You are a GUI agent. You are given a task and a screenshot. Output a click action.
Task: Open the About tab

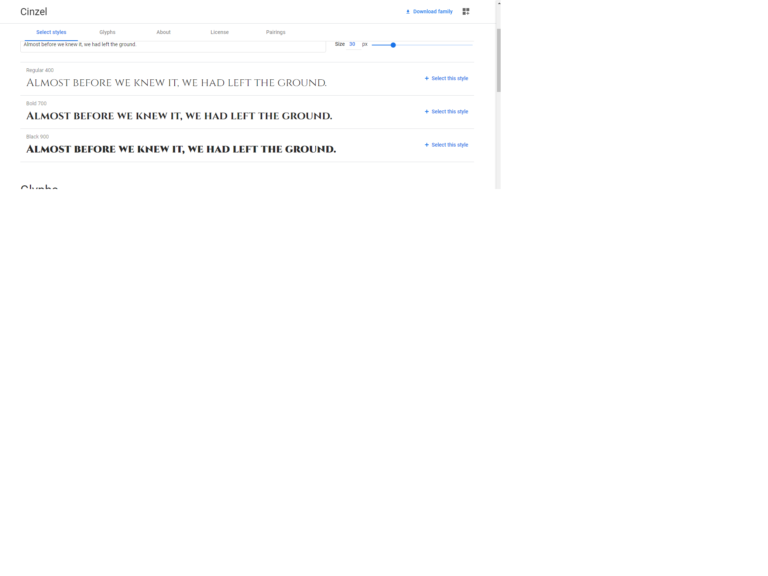tap(163, 32)
